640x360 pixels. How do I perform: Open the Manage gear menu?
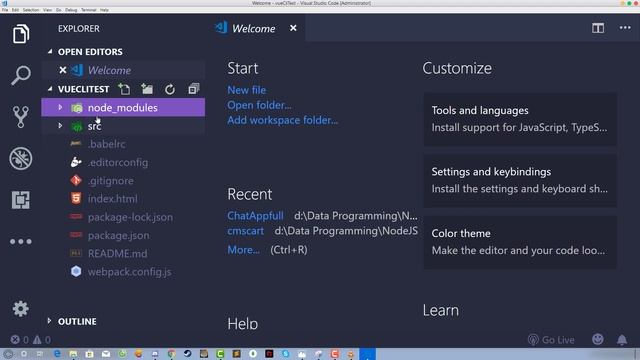(x=21, y=309)
